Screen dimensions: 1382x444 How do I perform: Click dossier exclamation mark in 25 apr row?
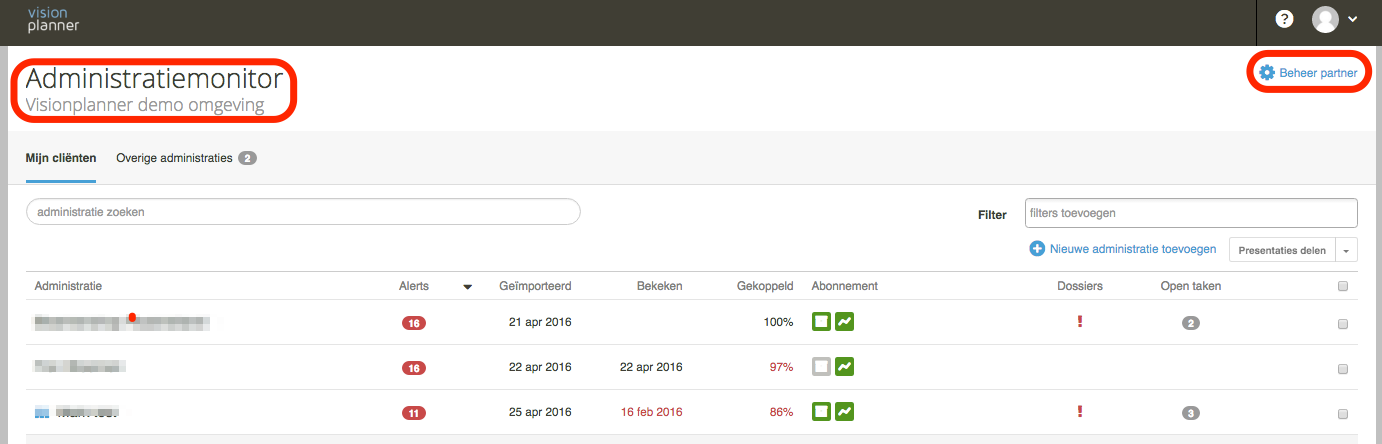coord(1080,411)
